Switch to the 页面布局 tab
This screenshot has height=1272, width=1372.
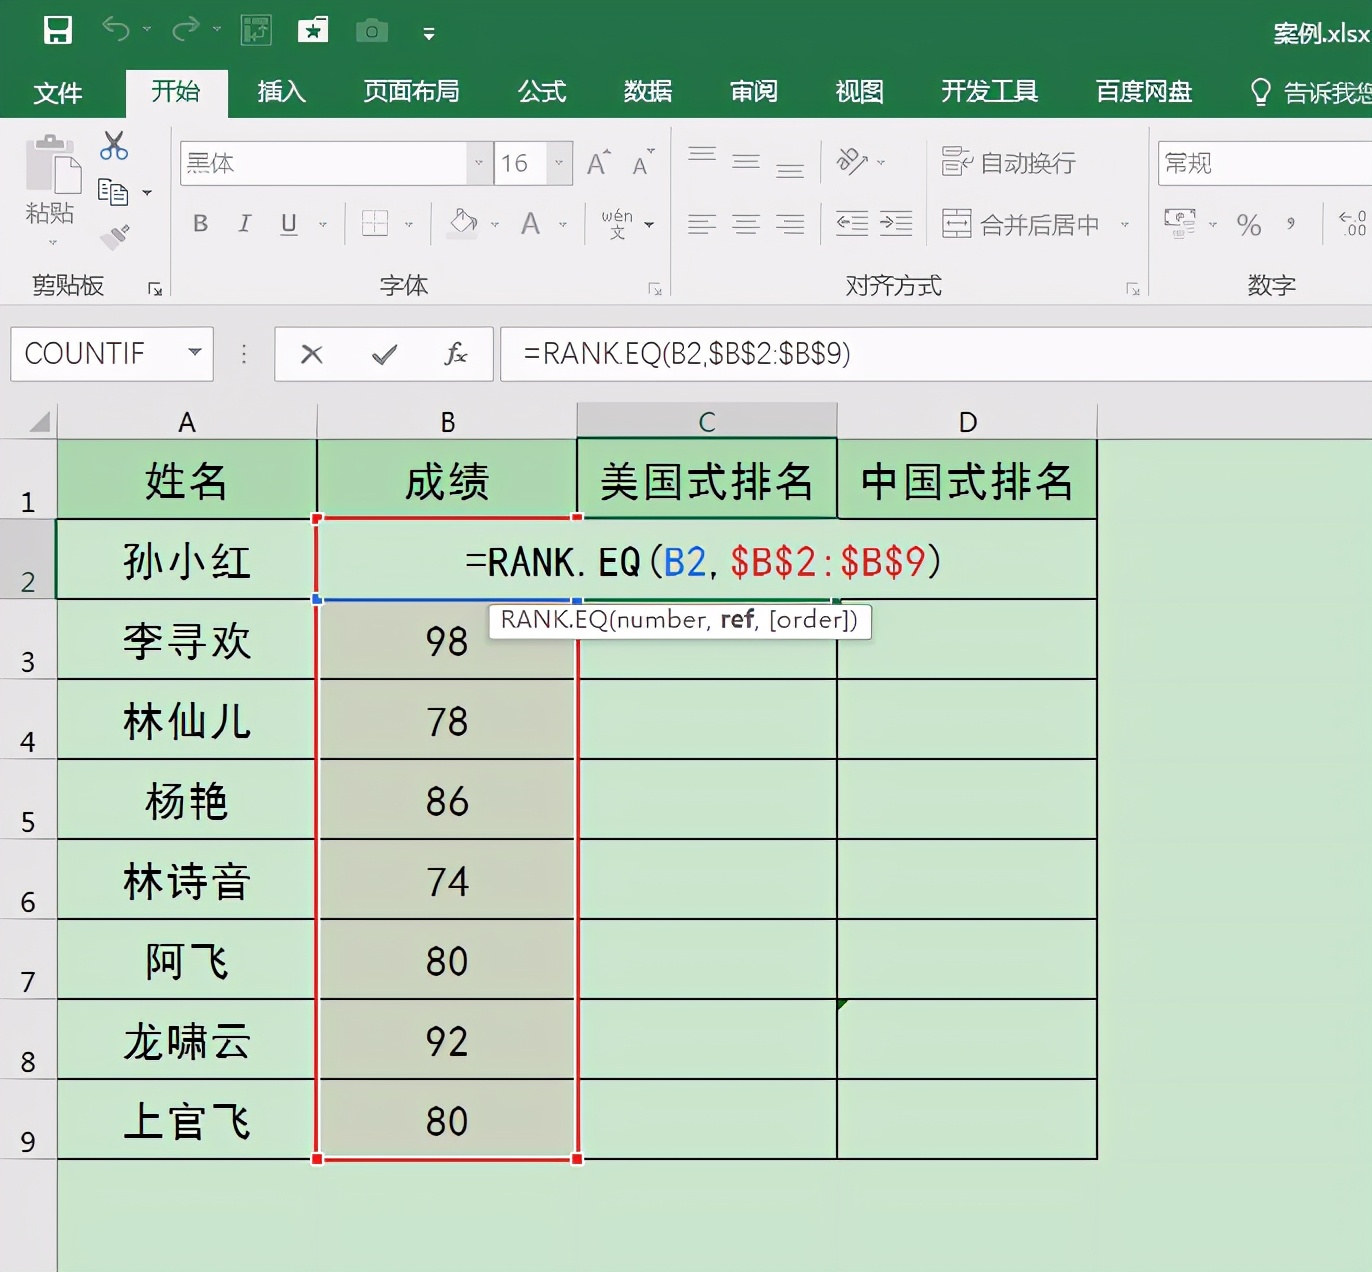(412, 92)
